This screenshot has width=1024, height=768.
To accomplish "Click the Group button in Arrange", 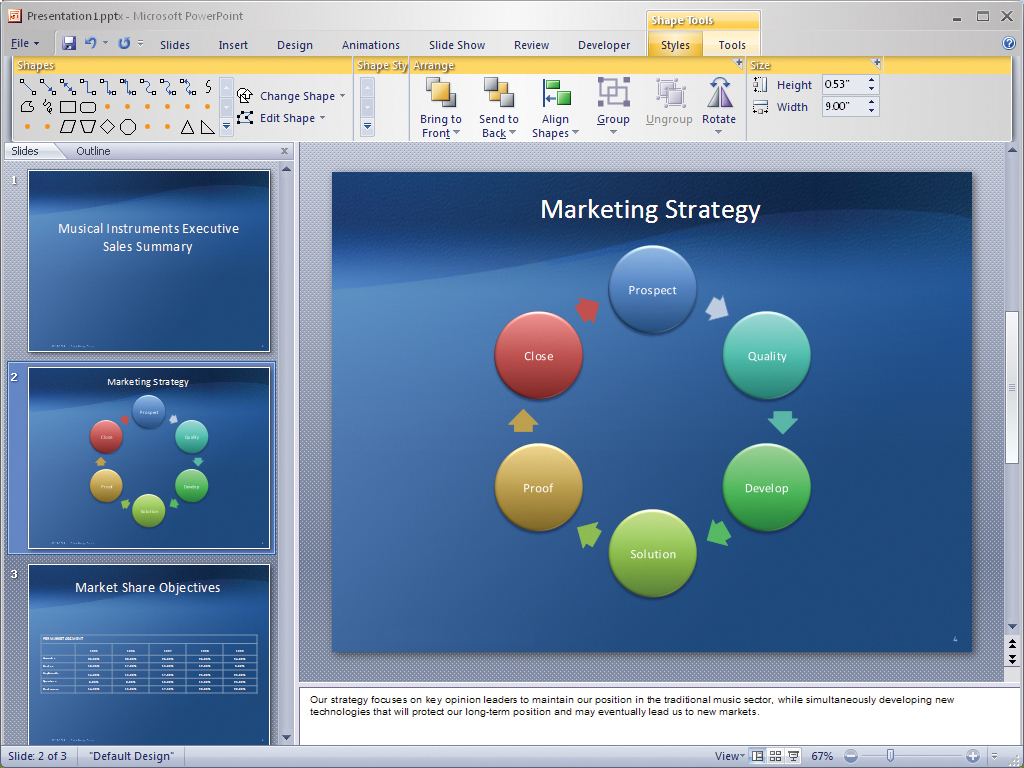I will pos(613,106).
